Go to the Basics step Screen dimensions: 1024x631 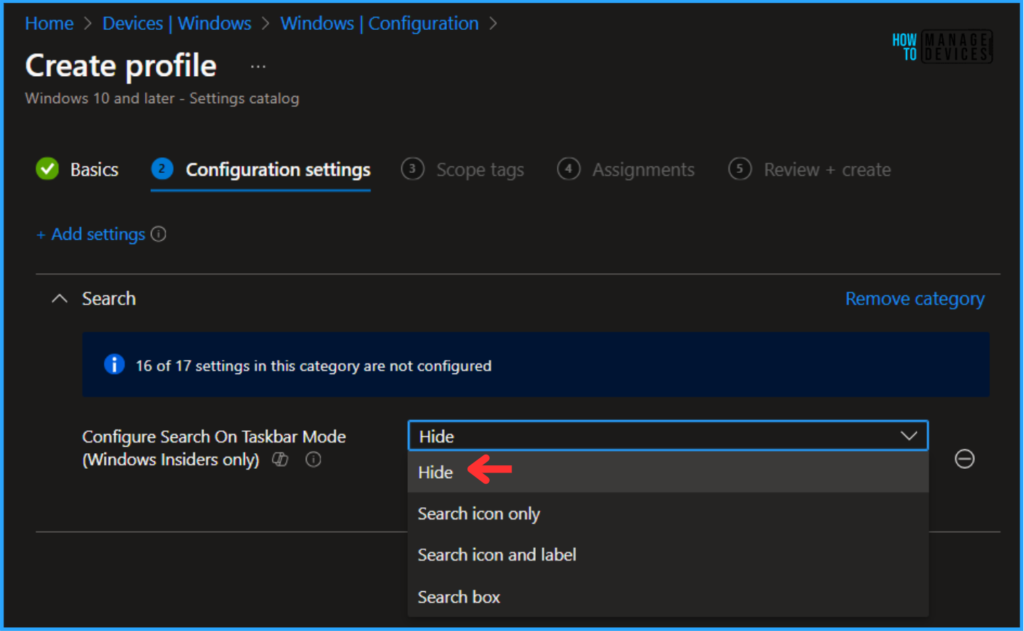78,169
